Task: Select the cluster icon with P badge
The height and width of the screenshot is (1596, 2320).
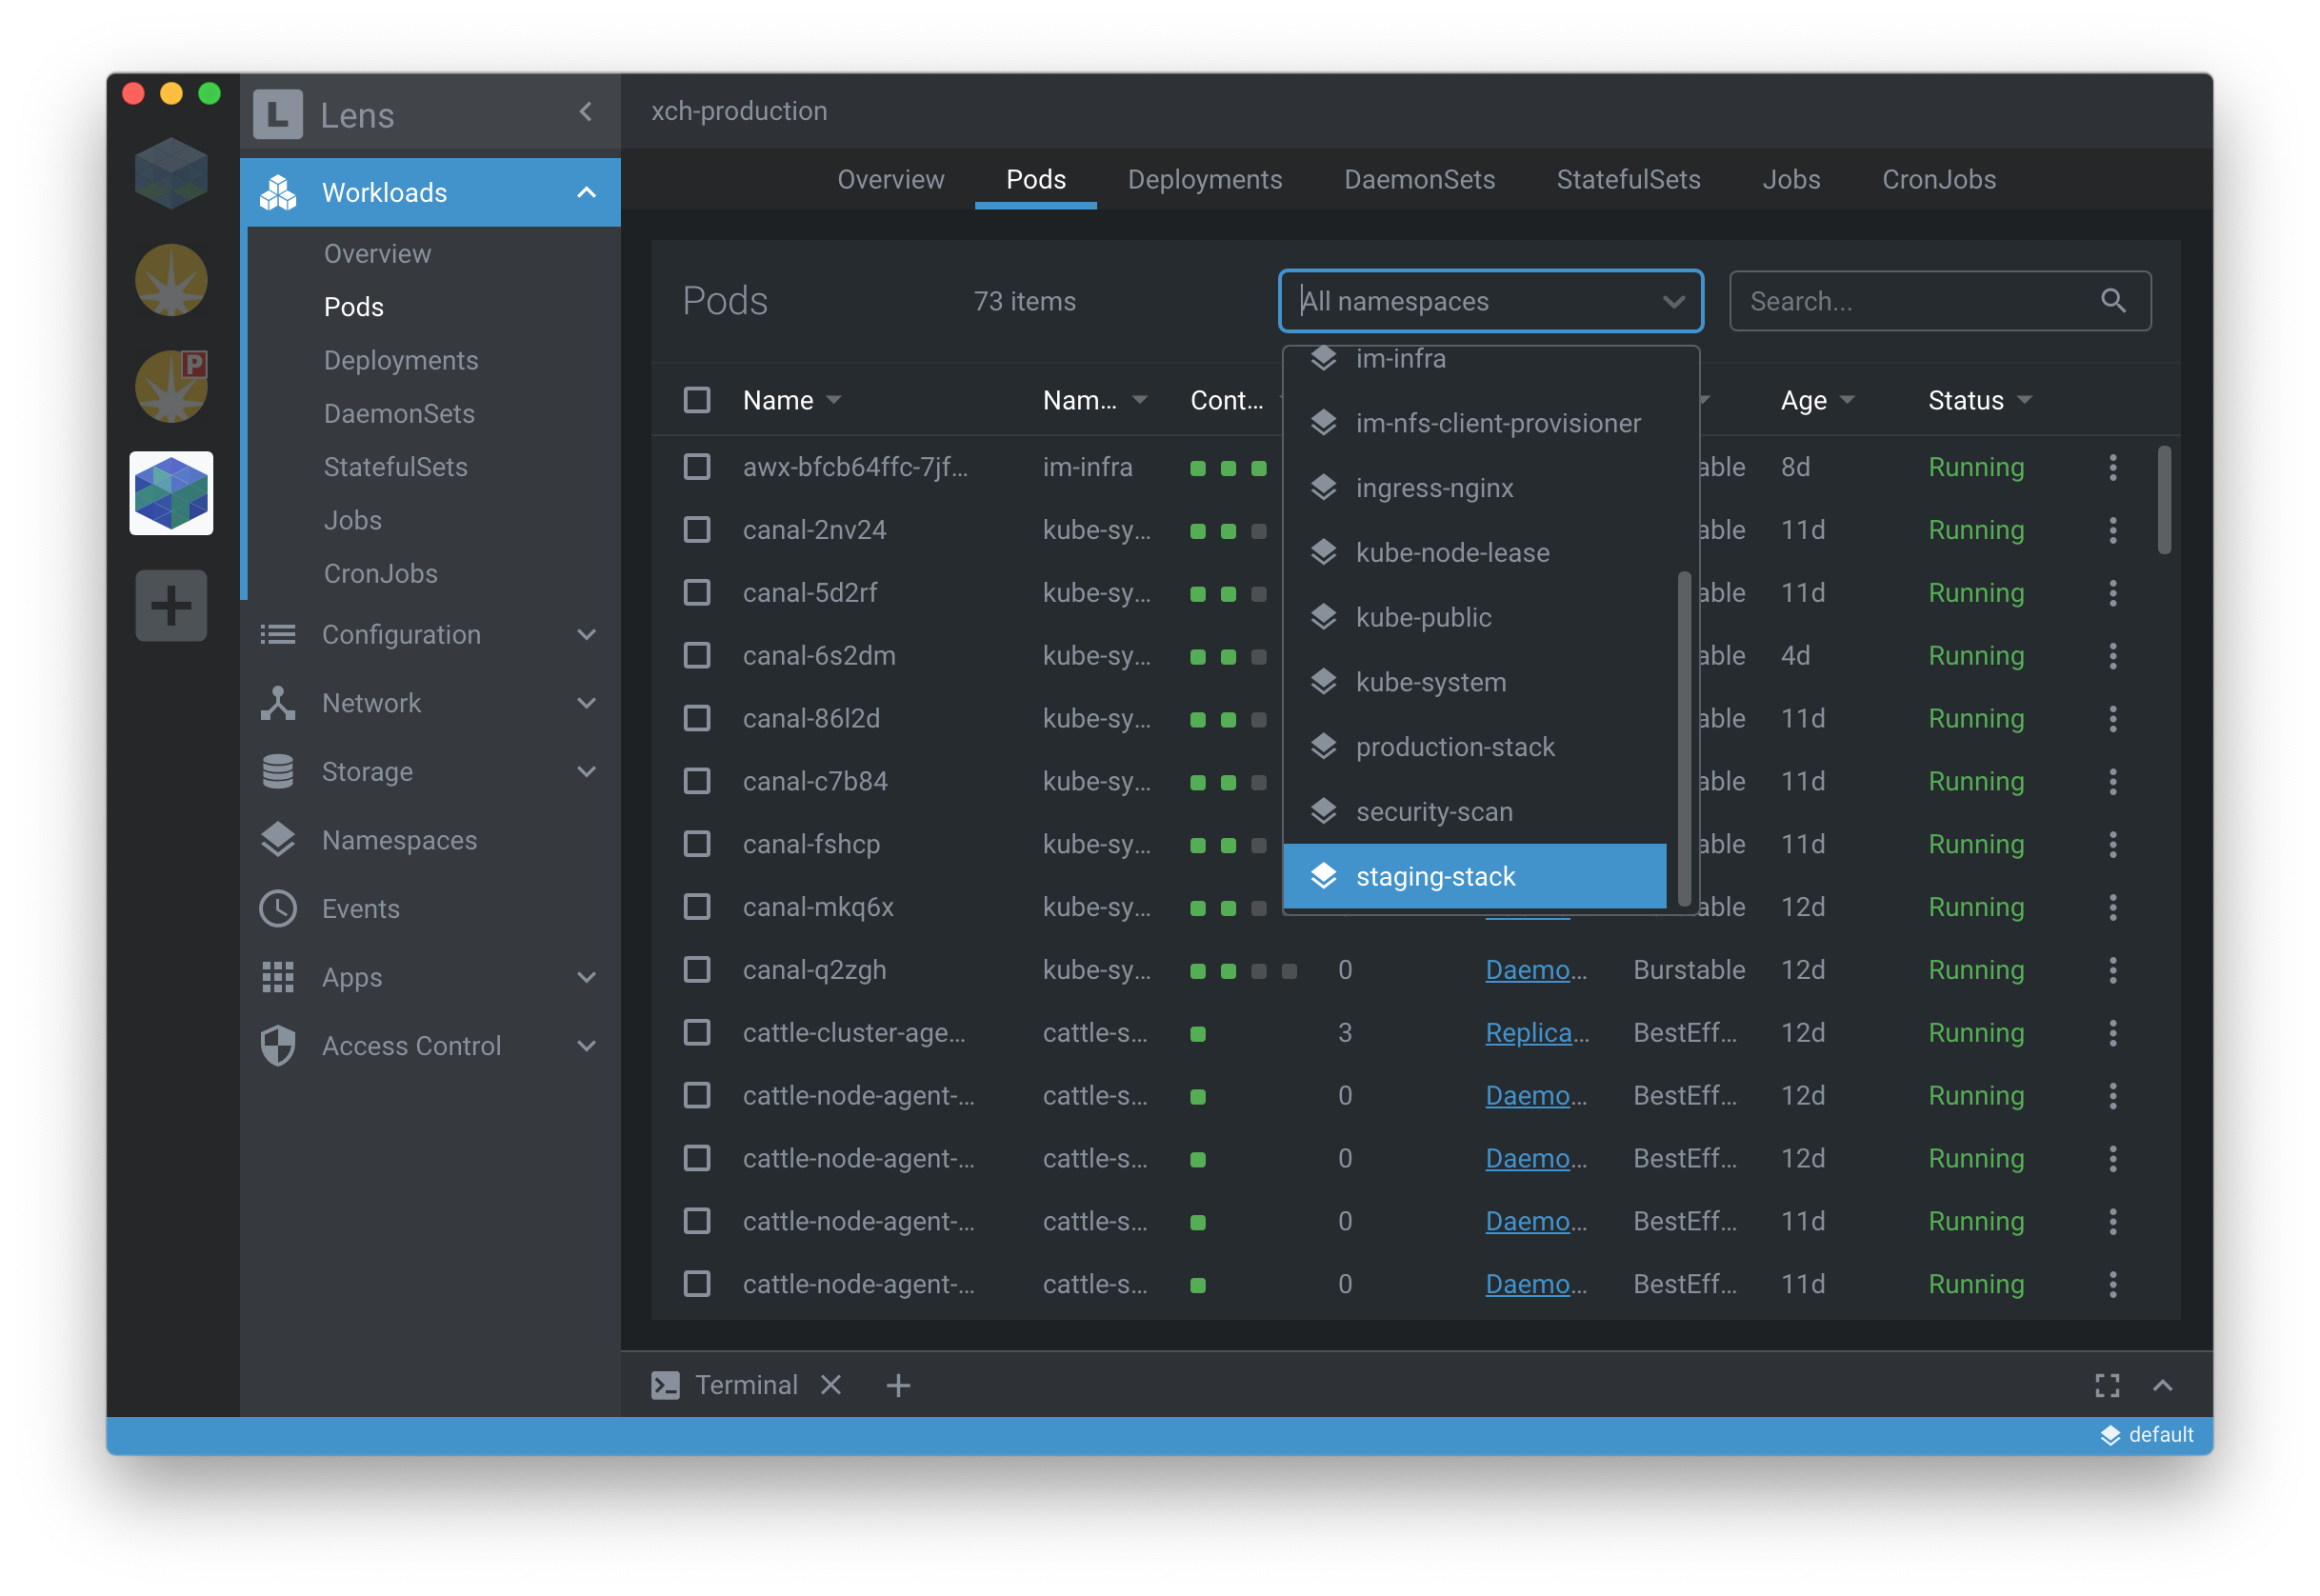Action: (171, 386)
